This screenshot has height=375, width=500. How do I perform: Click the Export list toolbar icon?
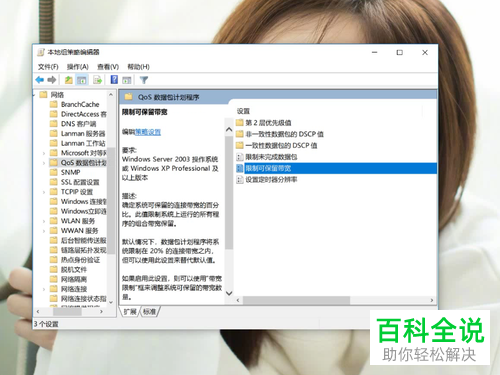(x=97, y=80)
